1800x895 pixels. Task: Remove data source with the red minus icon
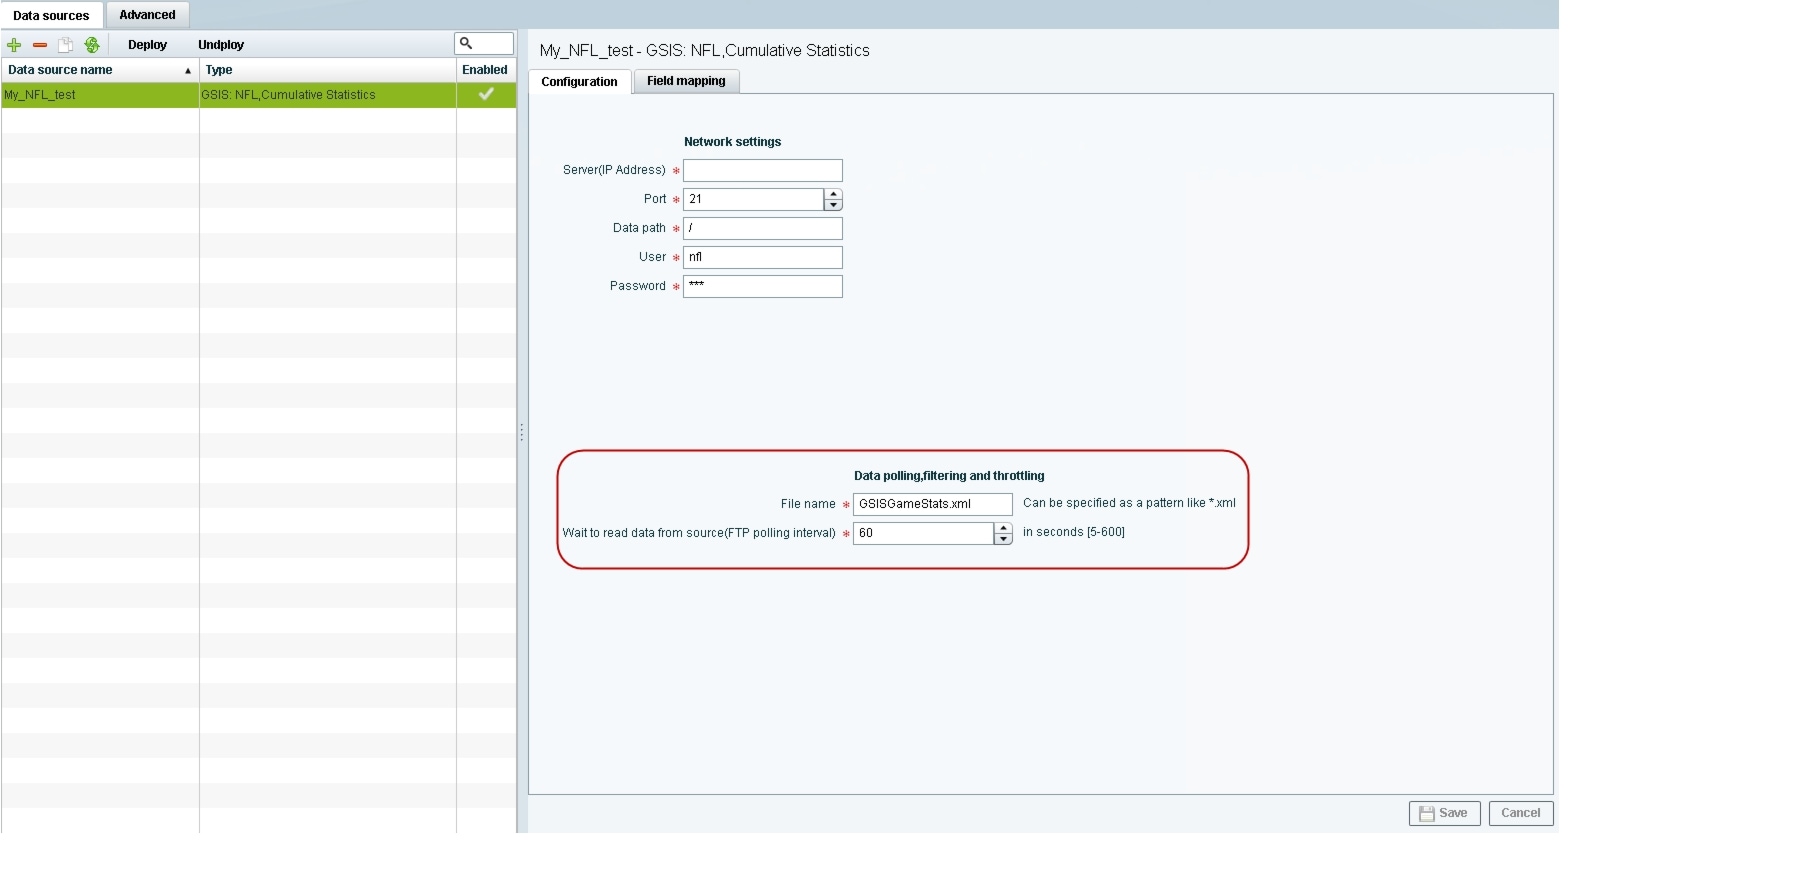tap(40, 45)
